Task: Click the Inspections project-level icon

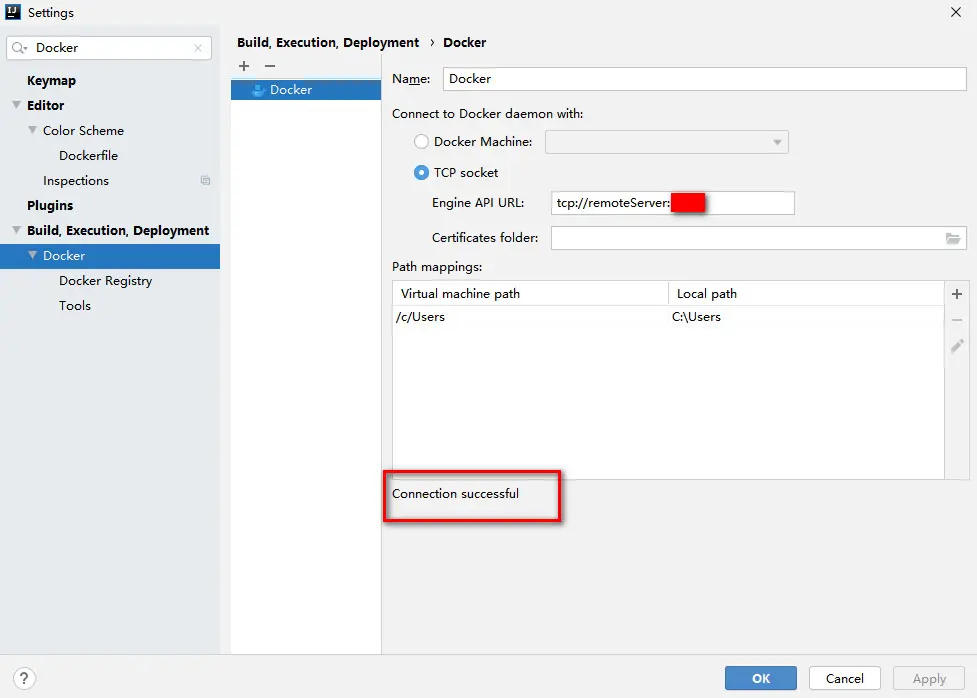Action: (x=205, y=181)
